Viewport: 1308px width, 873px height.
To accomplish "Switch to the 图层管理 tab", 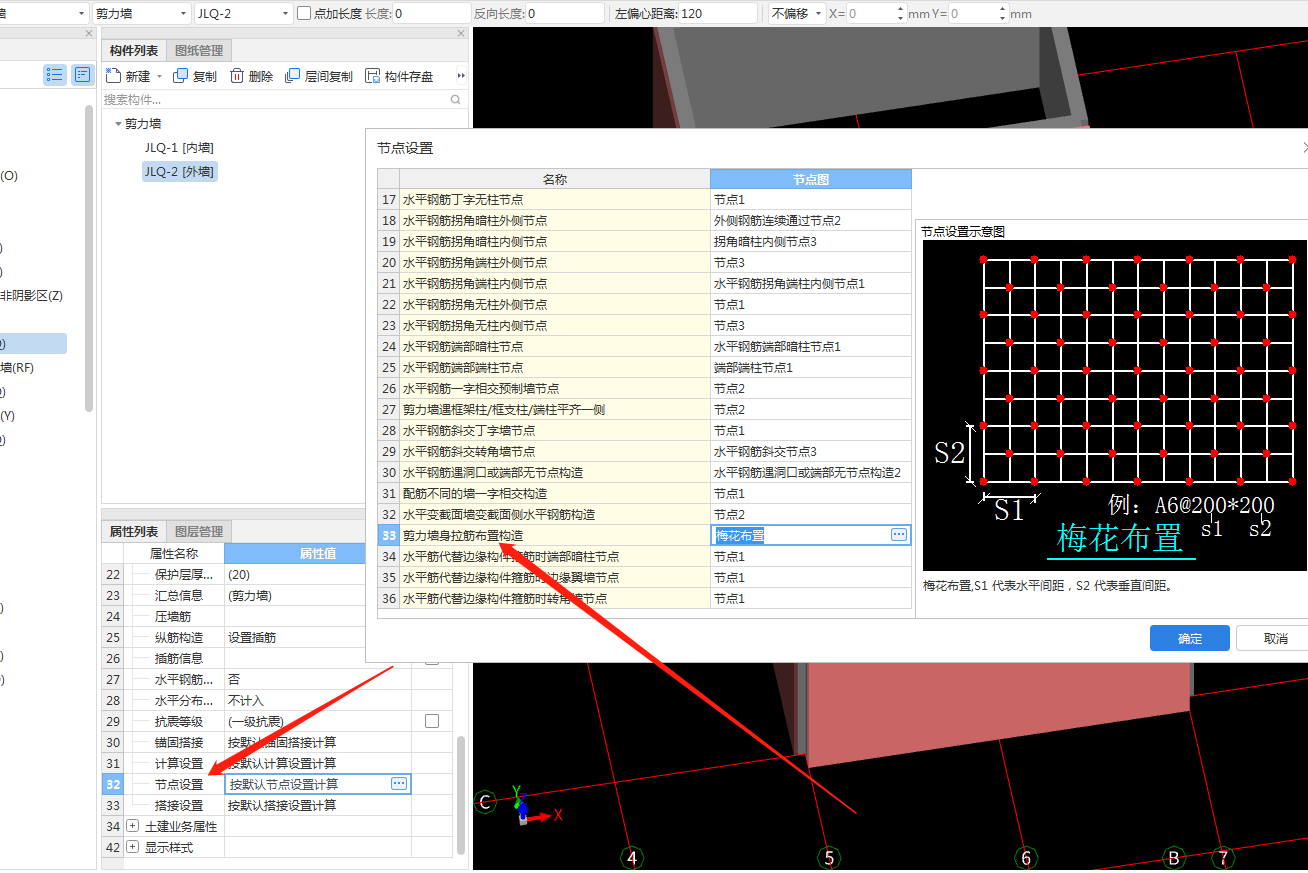I will click(199, 531).
